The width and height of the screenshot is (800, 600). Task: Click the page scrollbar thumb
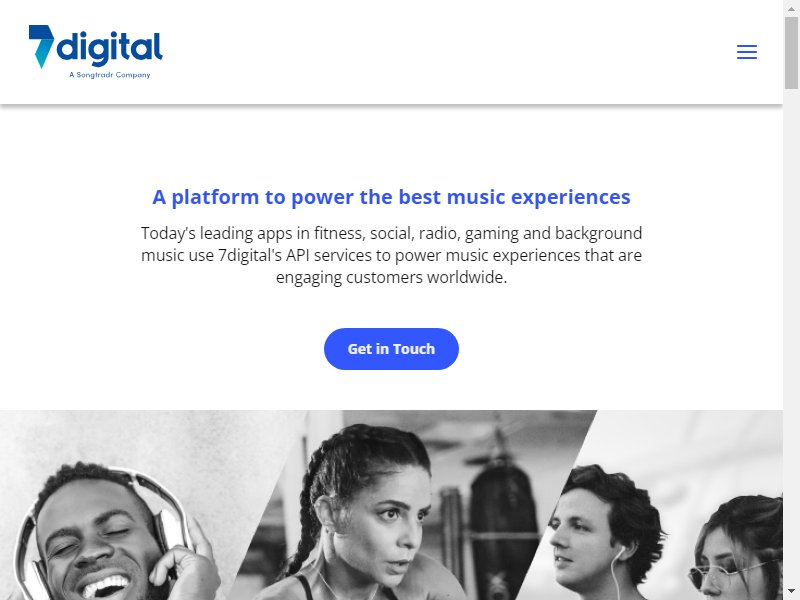point(791,53)
